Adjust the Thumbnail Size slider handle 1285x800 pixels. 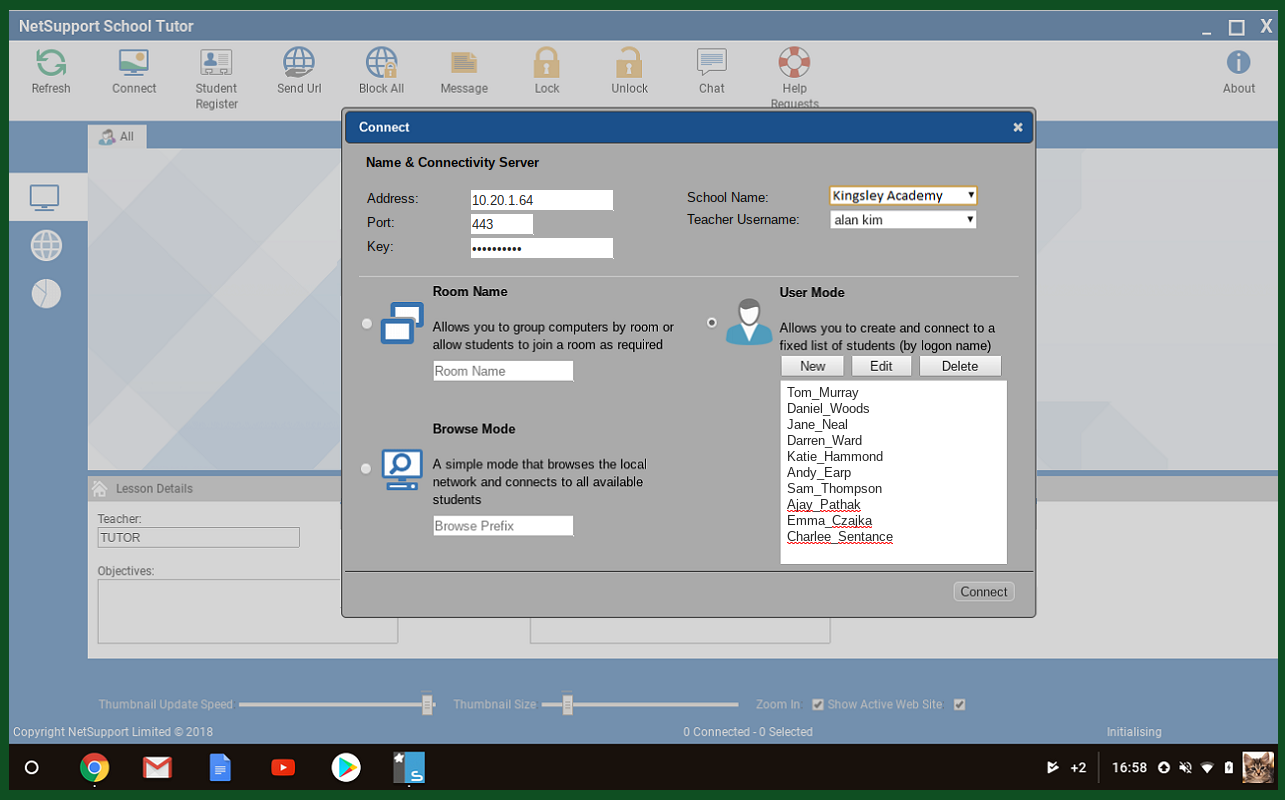tap(567, 705)
